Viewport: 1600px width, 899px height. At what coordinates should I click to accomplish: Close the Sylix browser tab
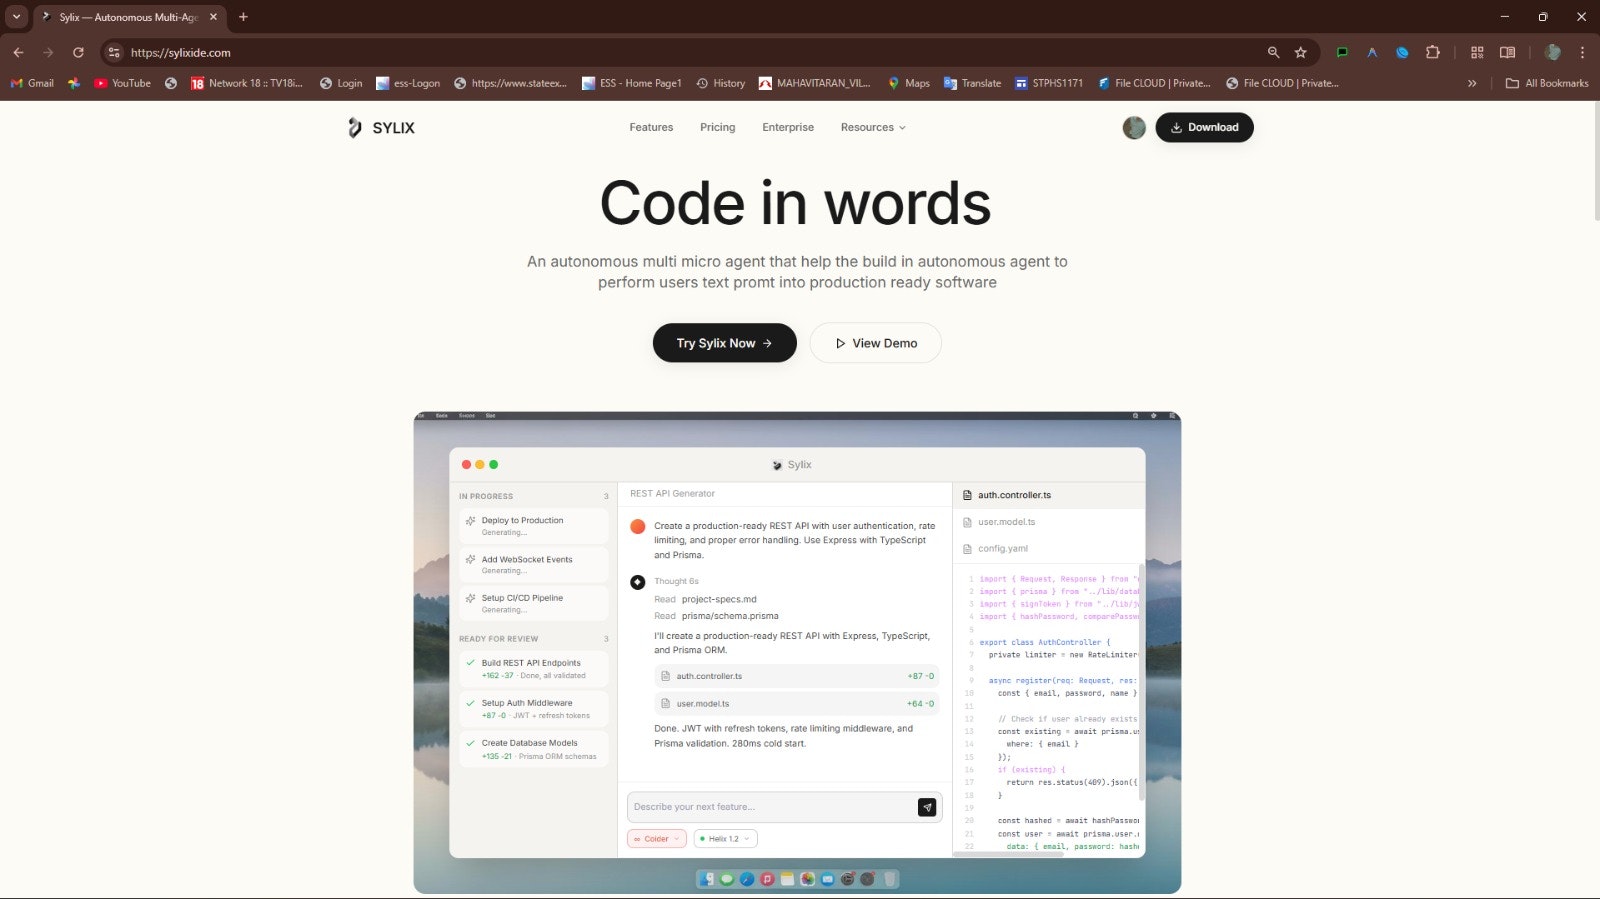click(213, 17)
